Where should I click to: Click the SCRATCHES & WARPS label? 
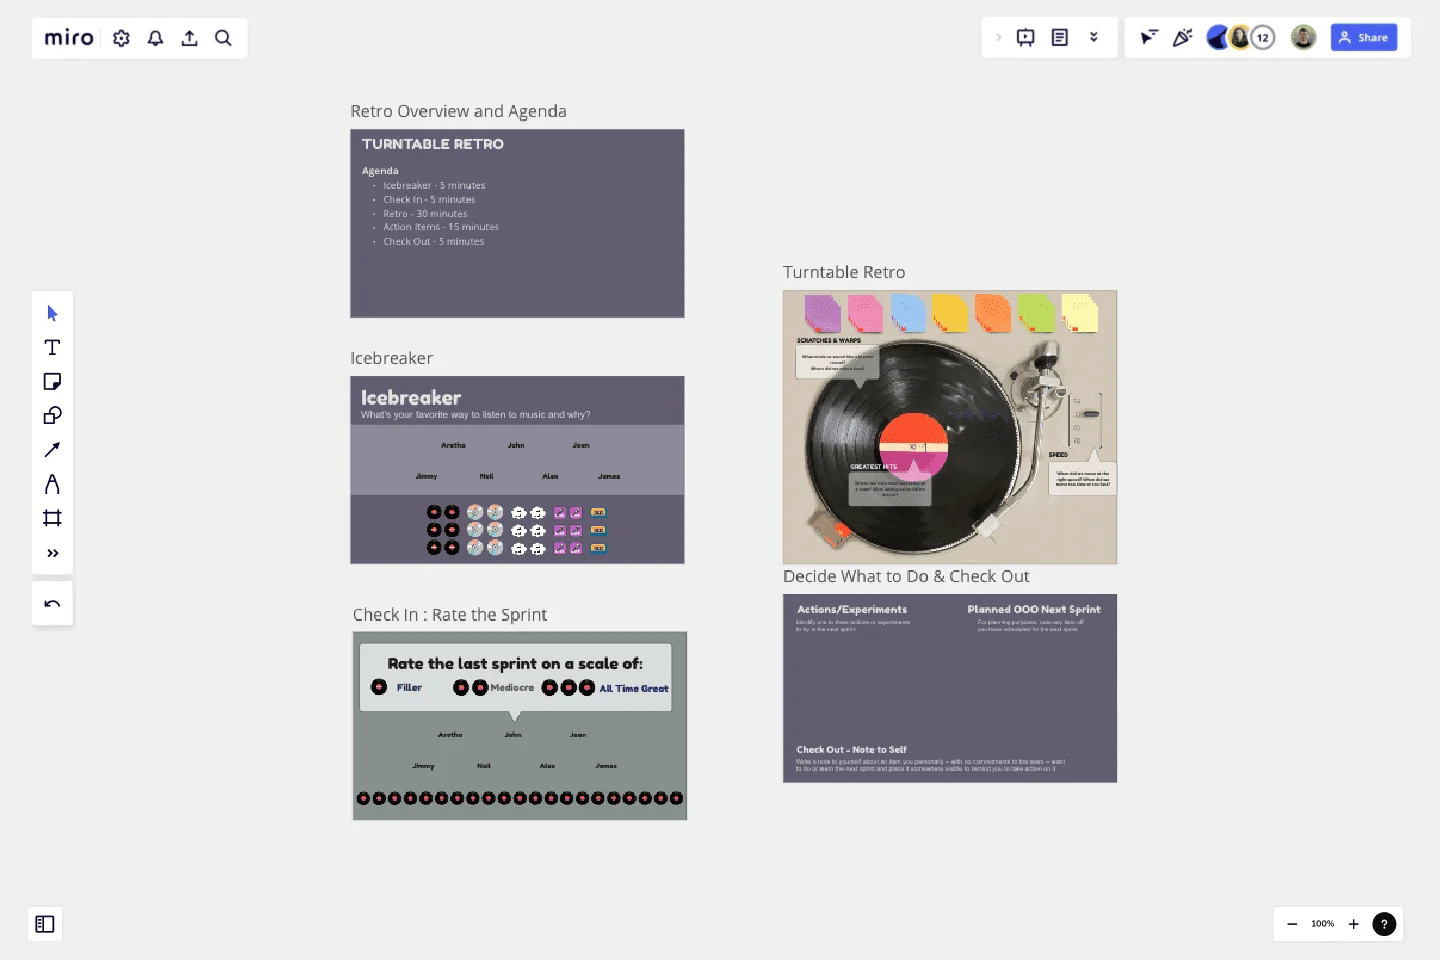pos(829,340)
